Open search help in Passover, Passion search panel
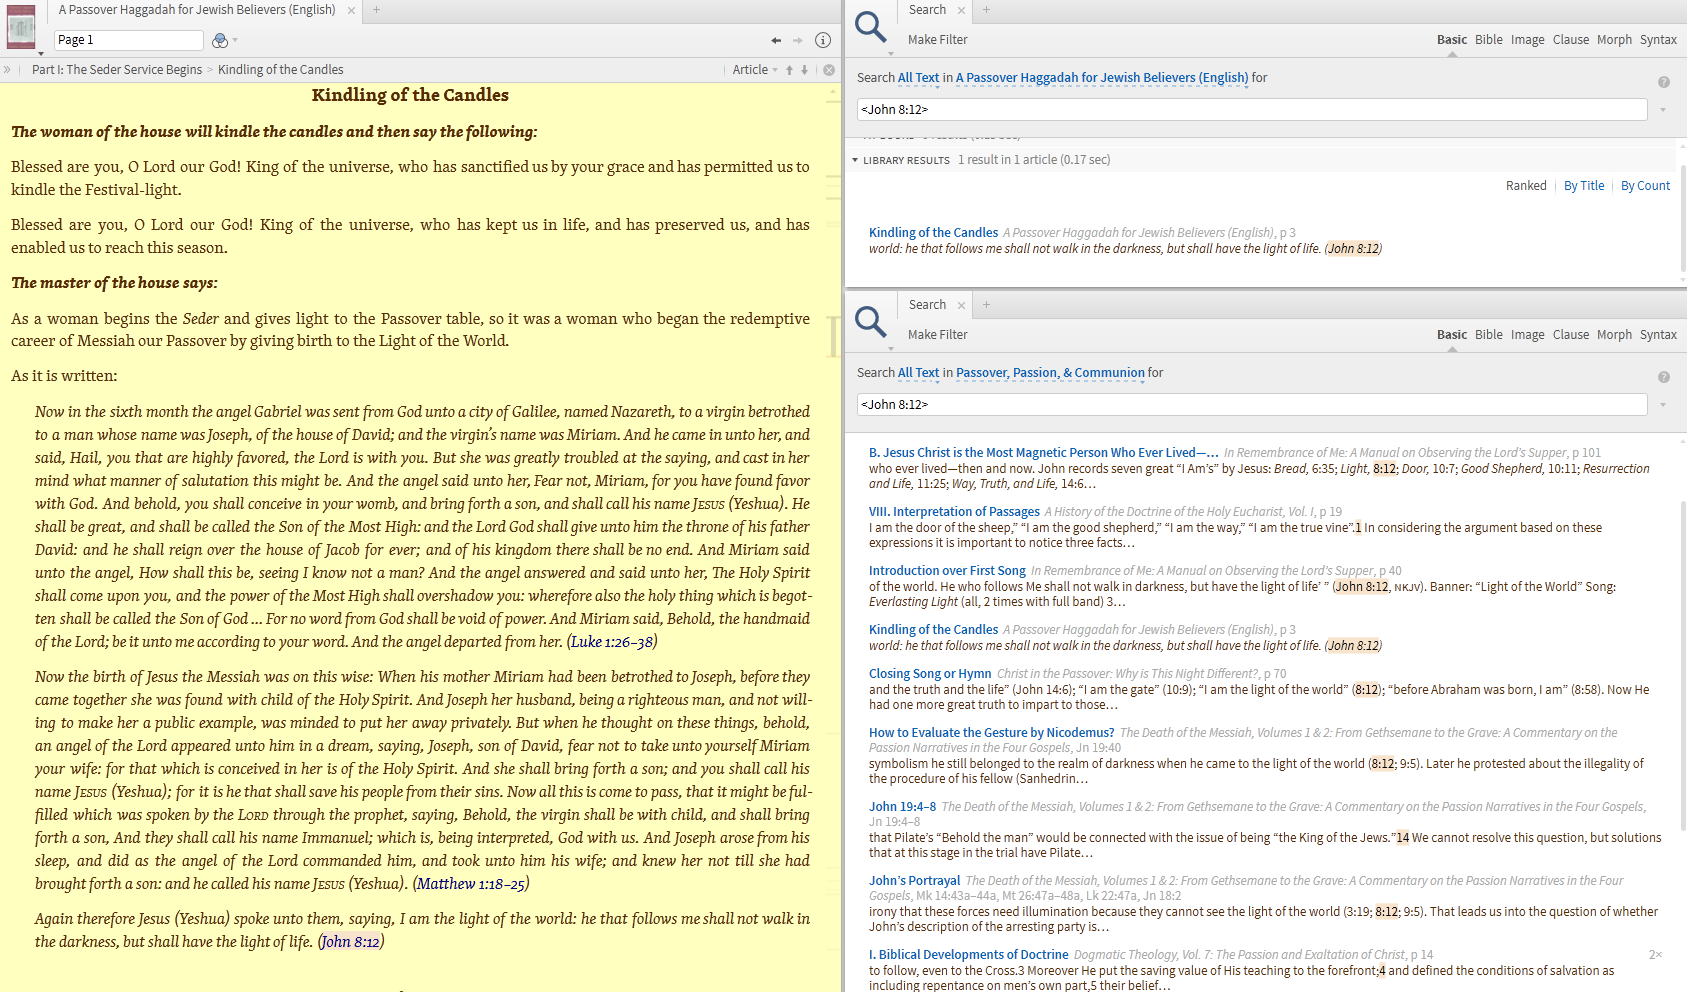This screenshot has height=992, width=1687. pyautogui.click(x=1664, y=377)
